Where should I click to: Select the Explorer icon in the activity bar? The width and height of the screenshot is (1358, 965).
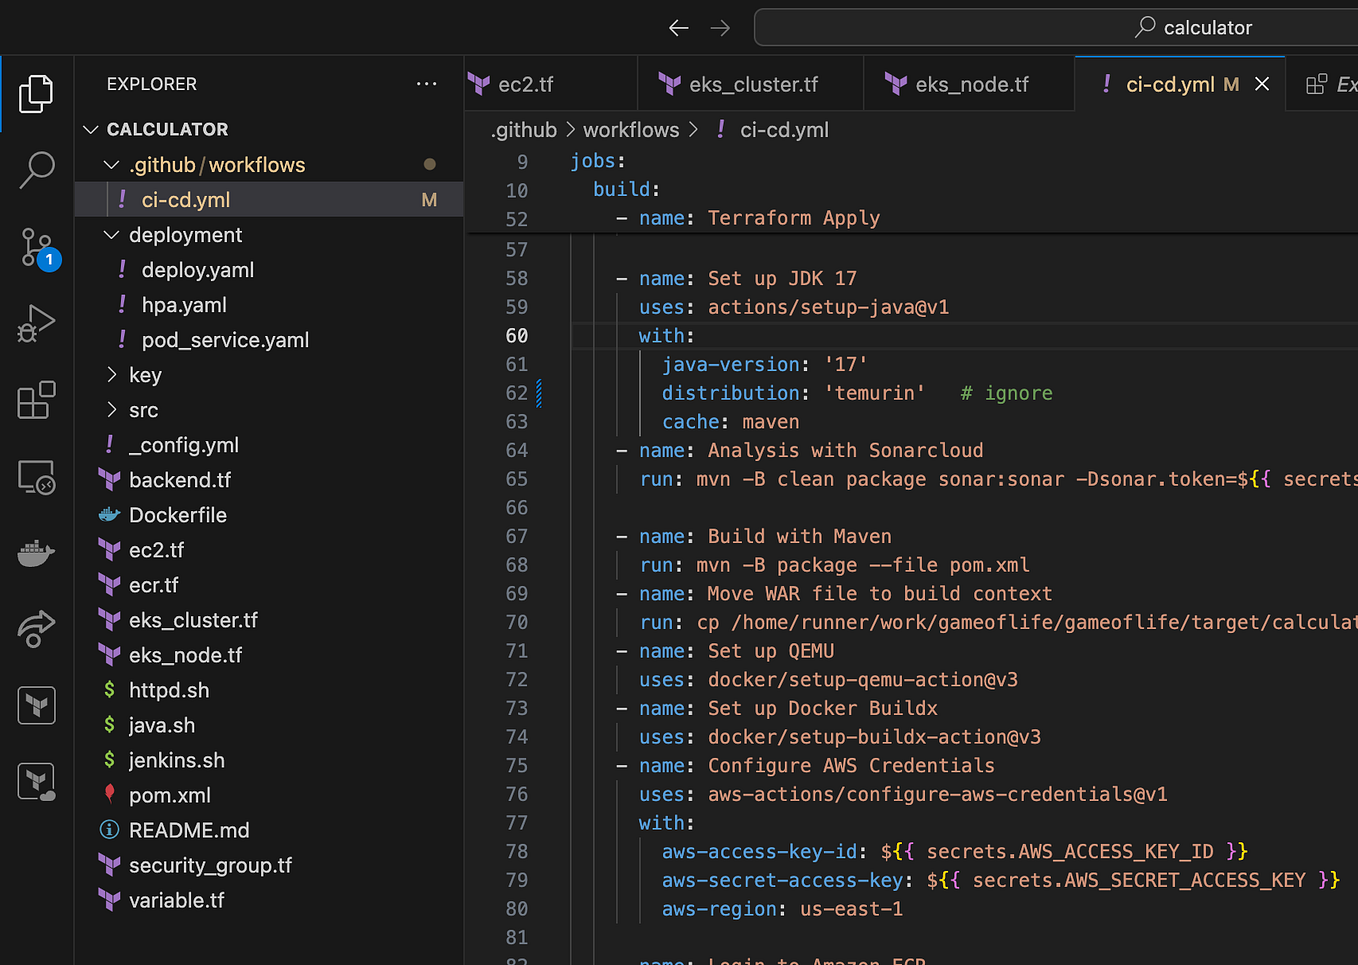click(x=37, y=93)
